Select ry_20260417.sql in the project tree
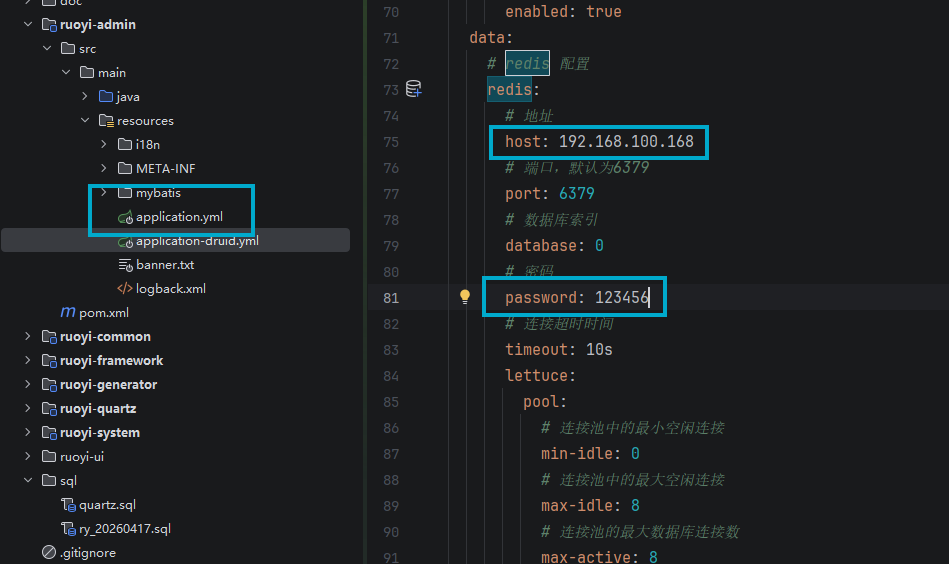The width and height of the screenshot is (949, 564). click(x=125, y=529)
